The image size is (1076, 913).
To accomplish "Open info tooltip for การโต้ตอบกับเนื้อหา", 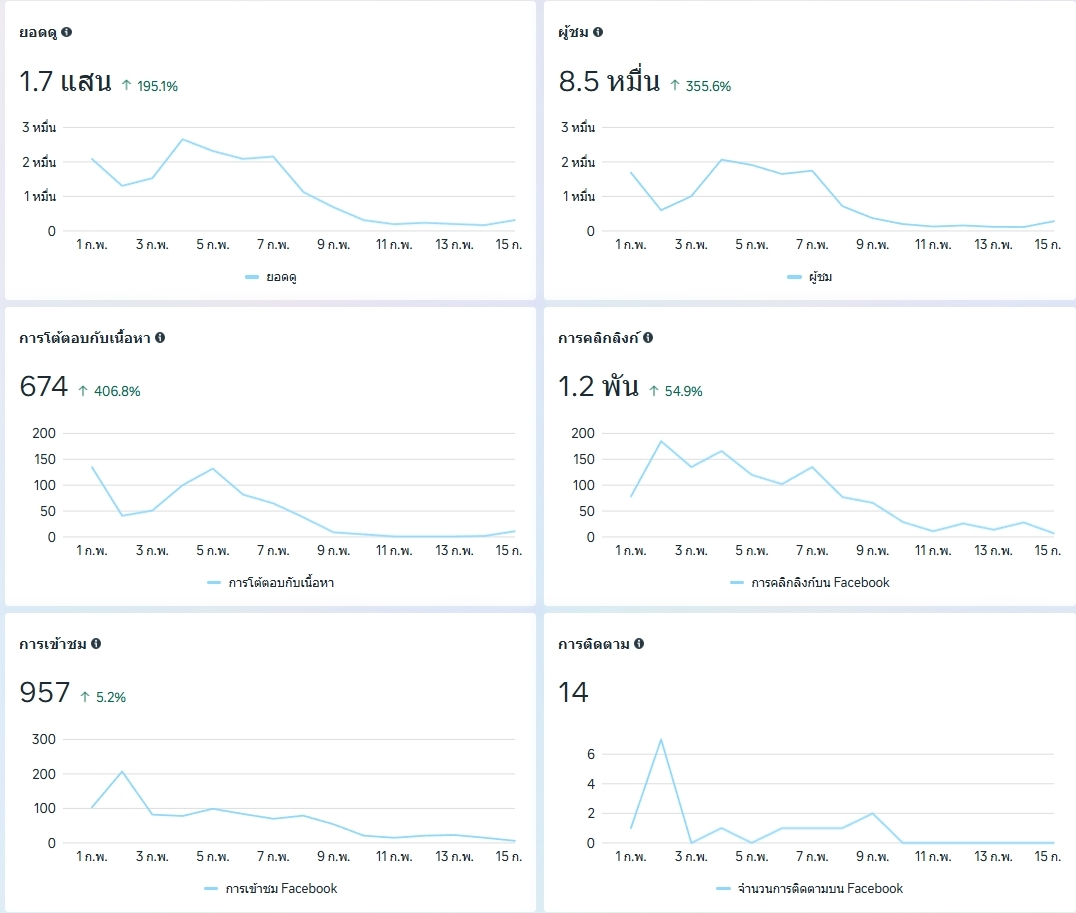I will click(x=160, y=338).
